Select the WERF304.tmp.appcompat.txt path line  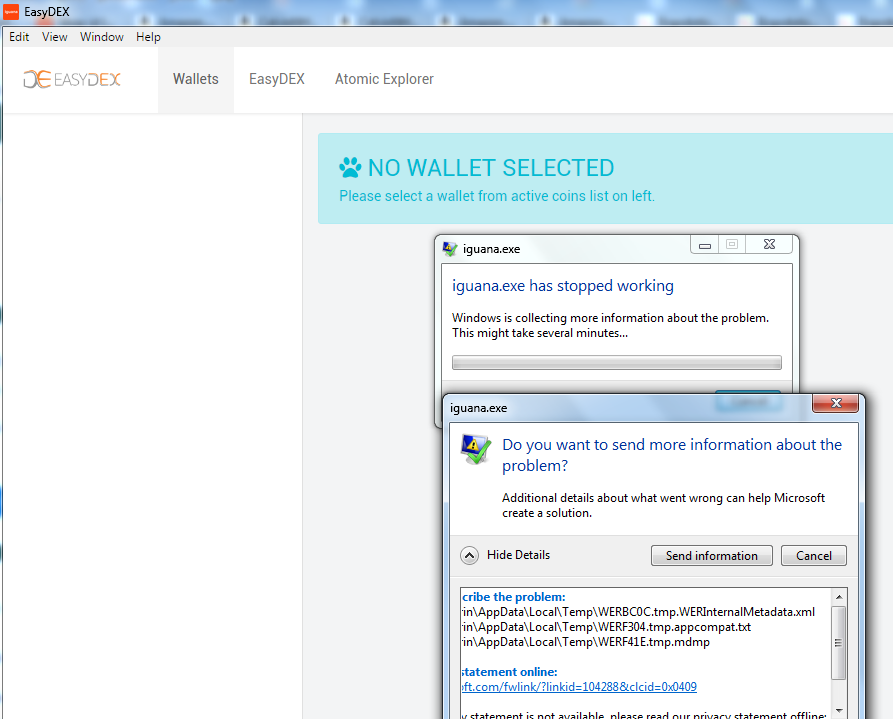[607, 627]
